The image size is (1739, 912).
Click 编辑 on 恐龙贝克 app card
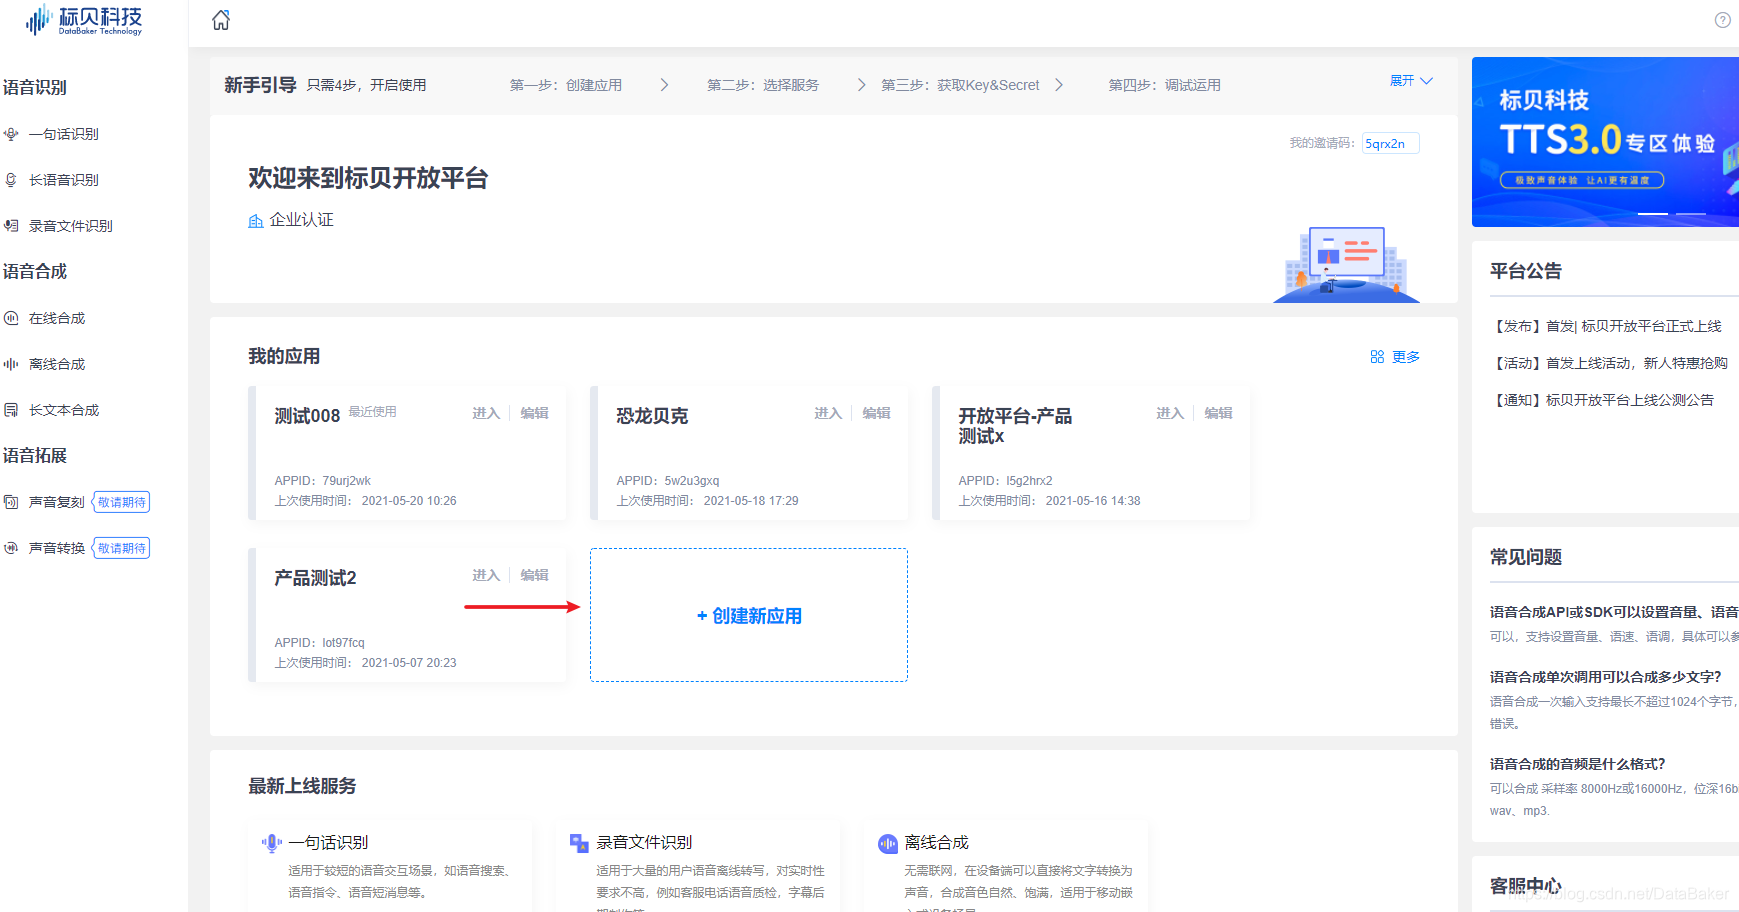pos(876,413)
